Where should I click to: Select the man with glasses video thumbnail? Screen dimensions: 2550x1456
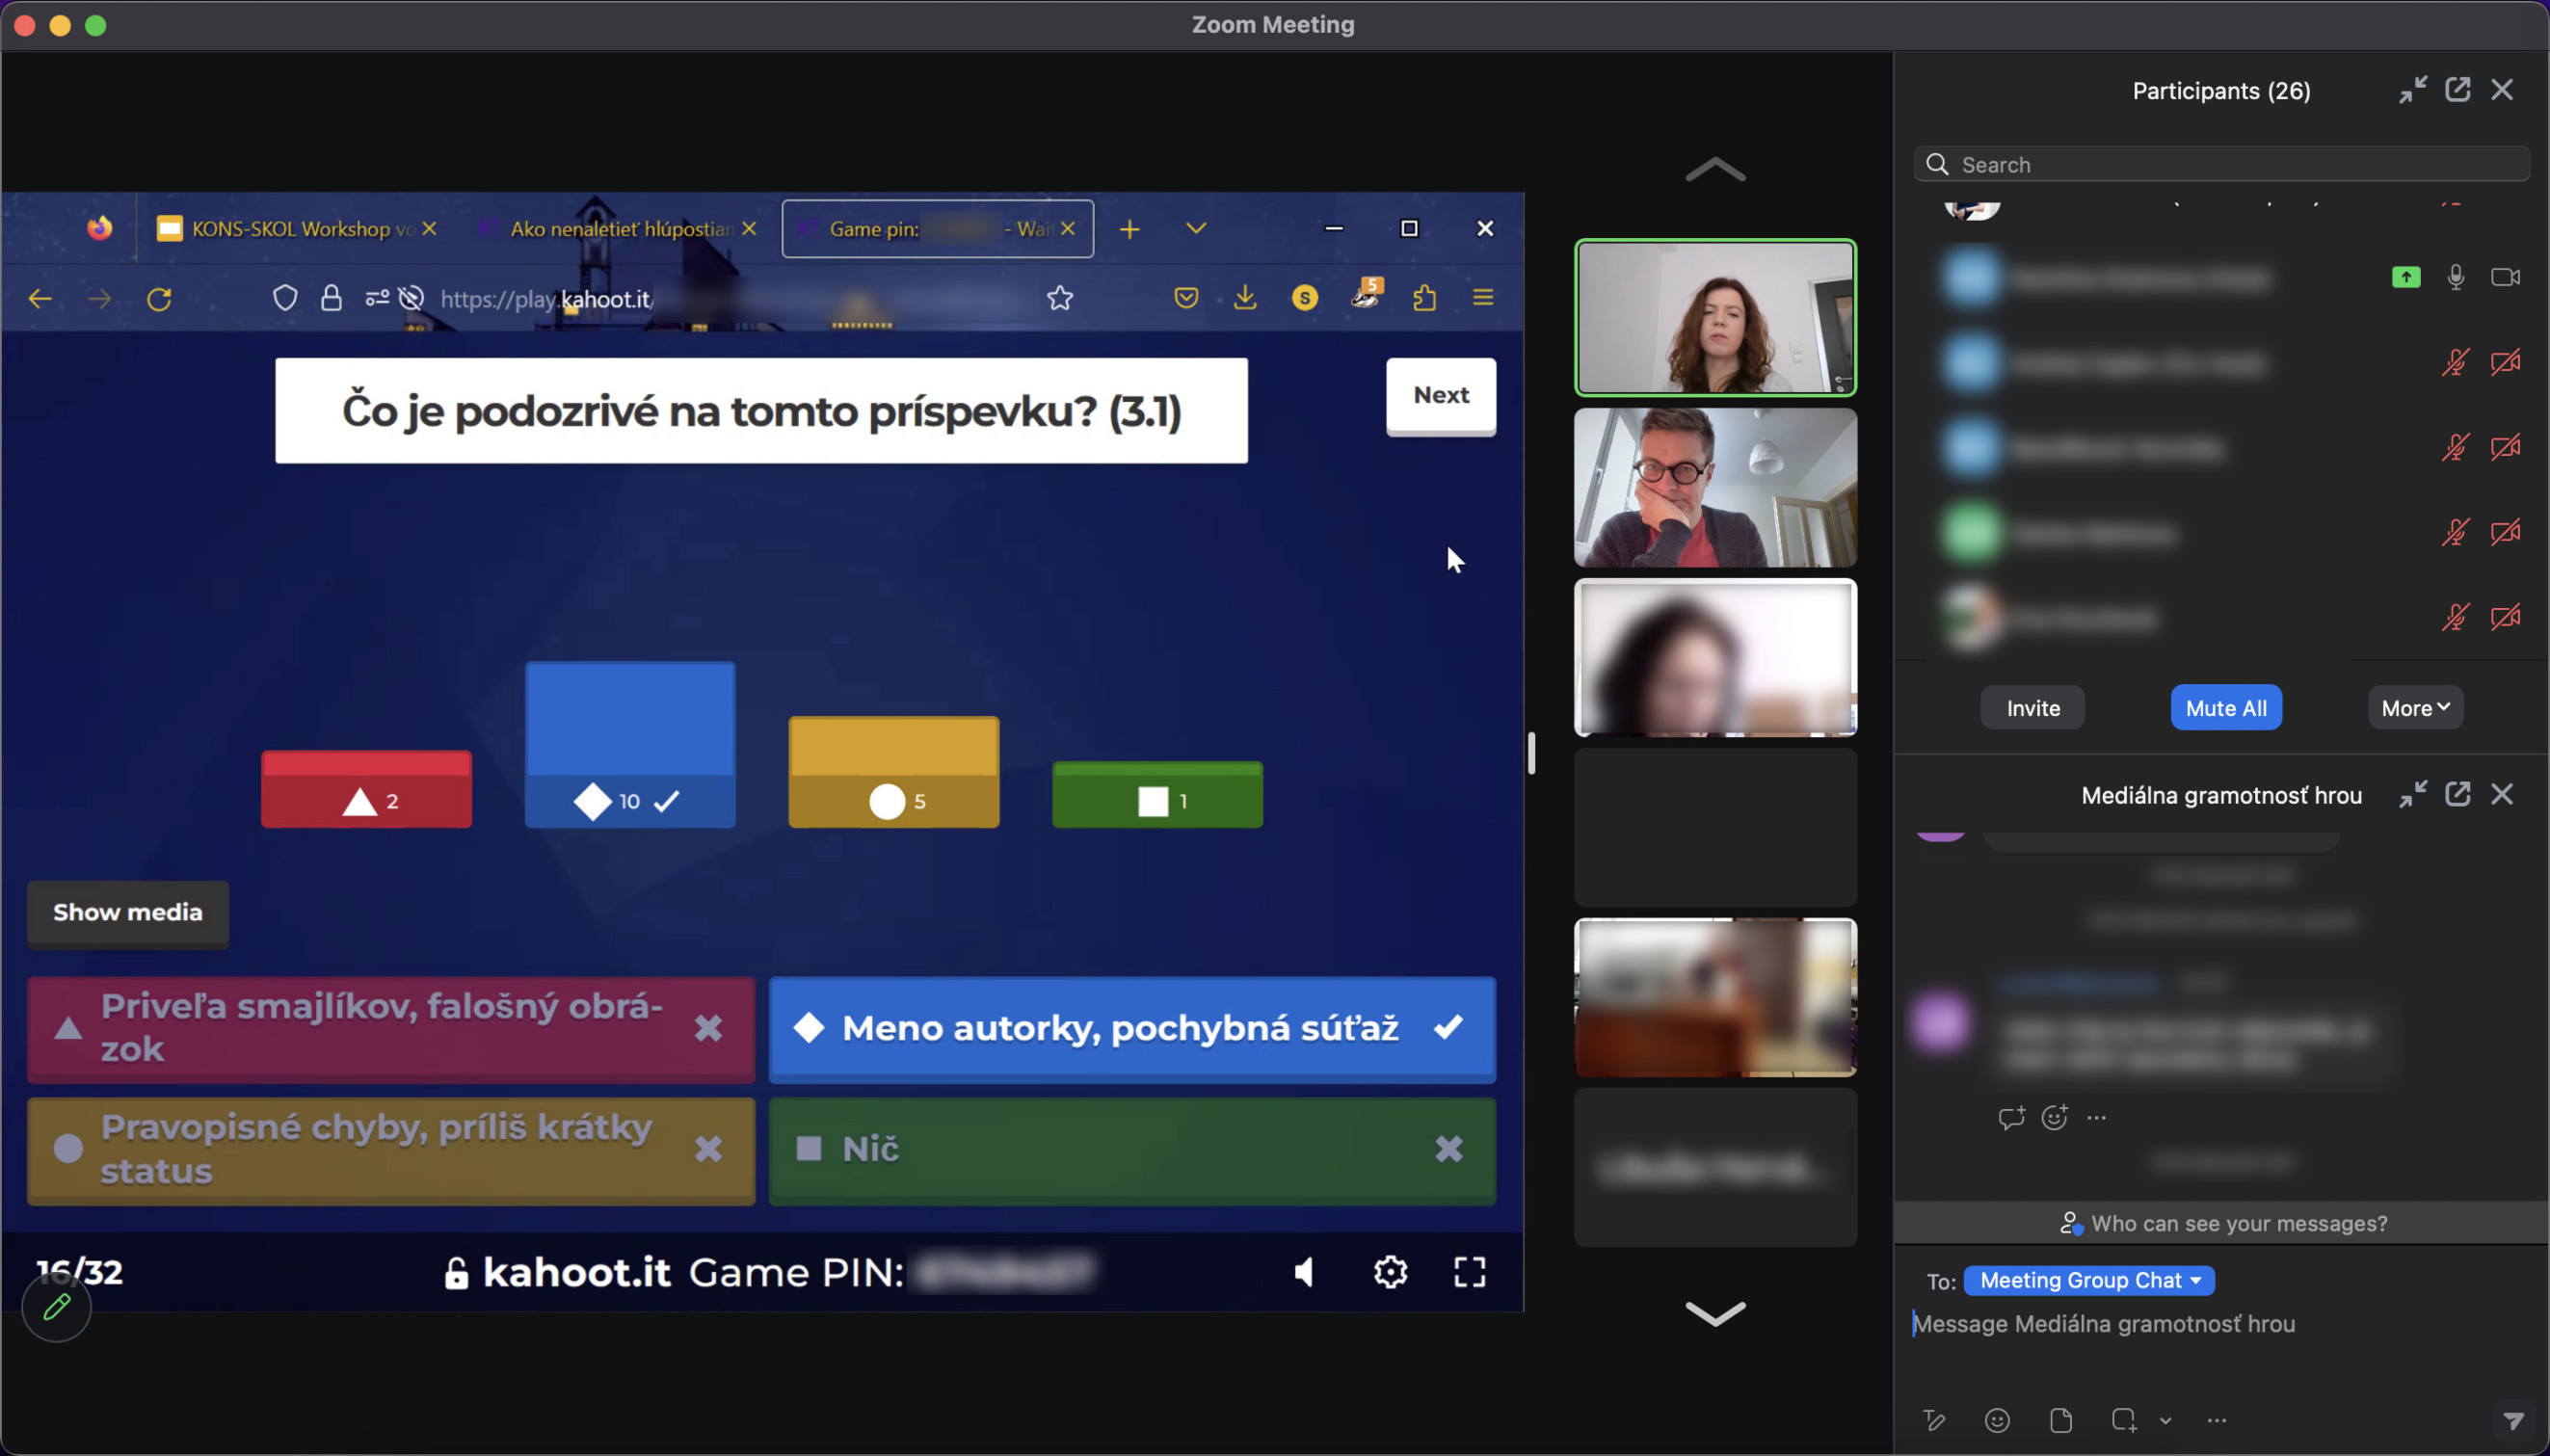pos(1715,487)
